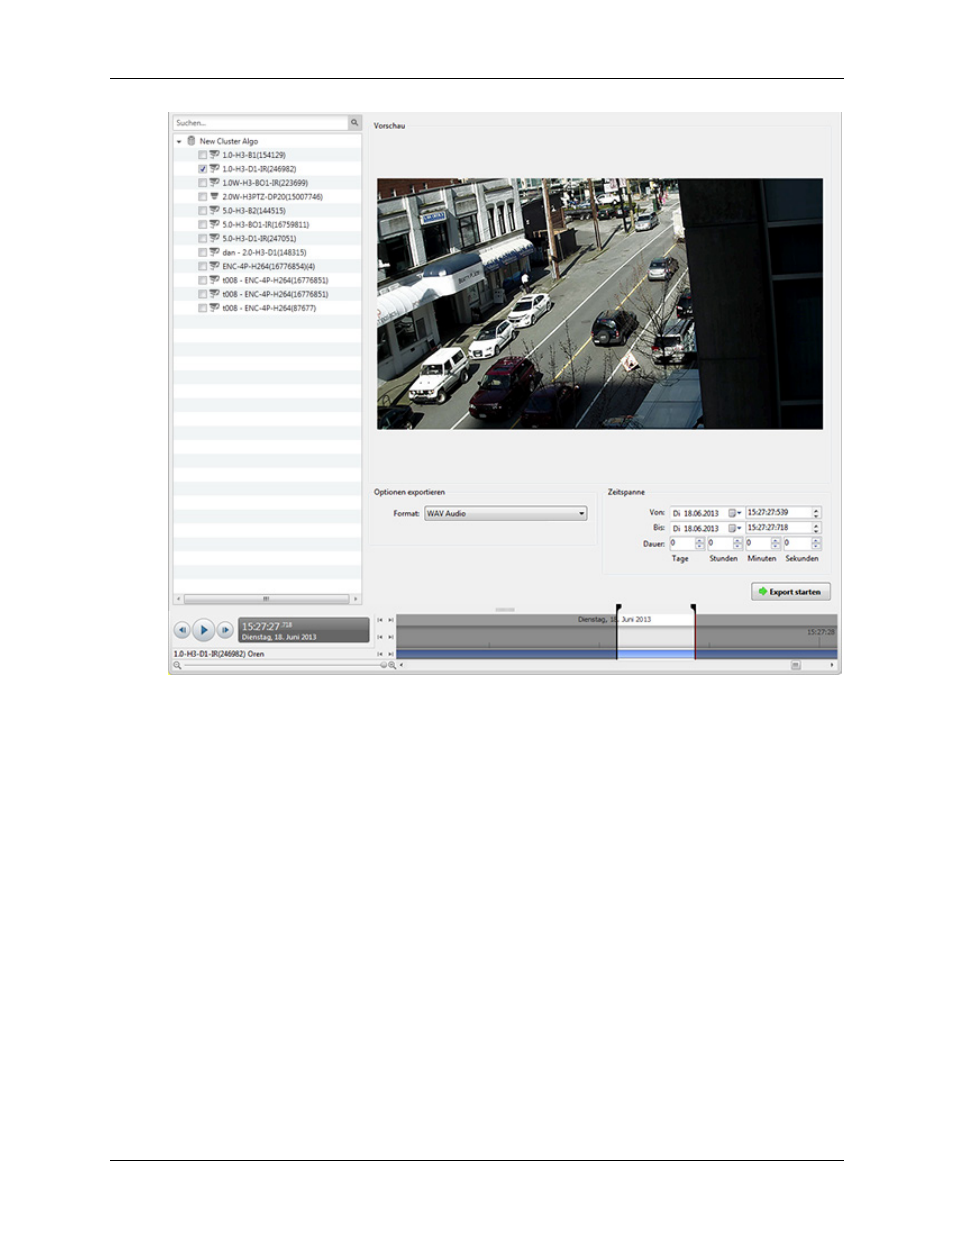Click camera icon of ENC-4P-H264(16776854)(4)

pos(214,267)
